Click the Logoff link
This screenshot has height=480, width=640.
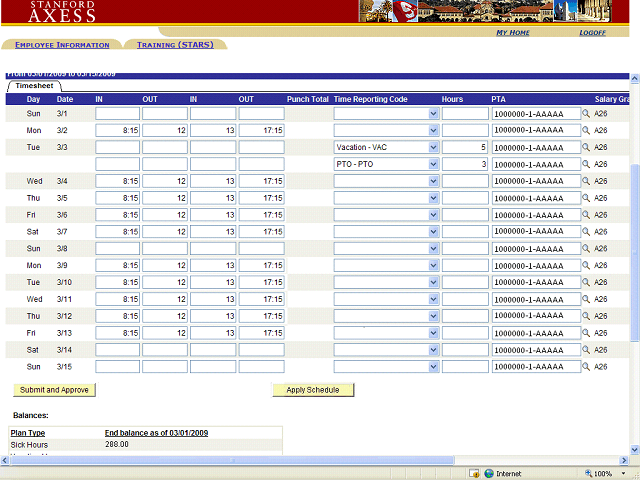click(x=592, y=33)
